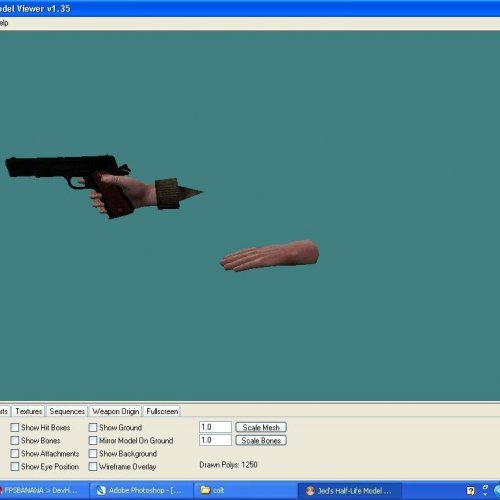Check the Show Attachments option
The image size is (500, 500).
point(15,453)
